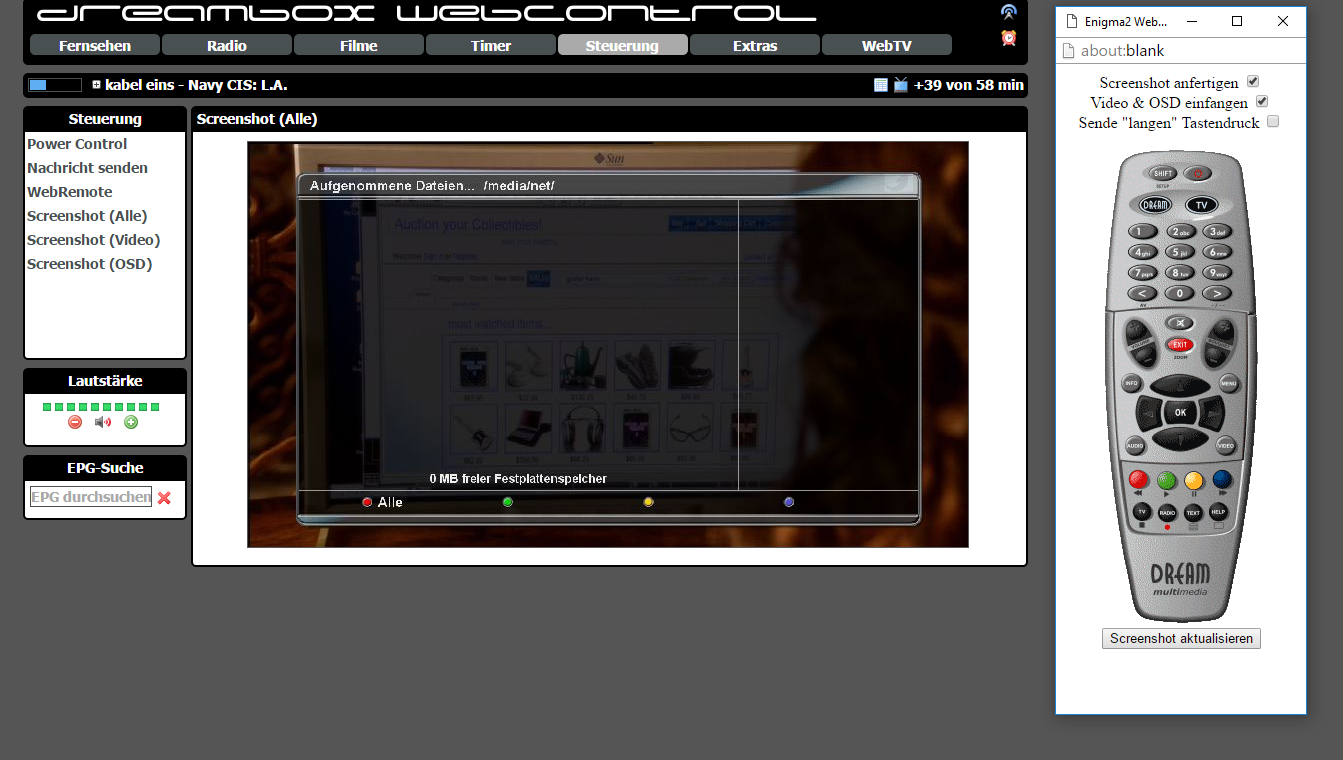This screenshot has height=760, width=1343.
Task: Open the Timer tab
Action: pyautogui.click(x=490, y=46)
